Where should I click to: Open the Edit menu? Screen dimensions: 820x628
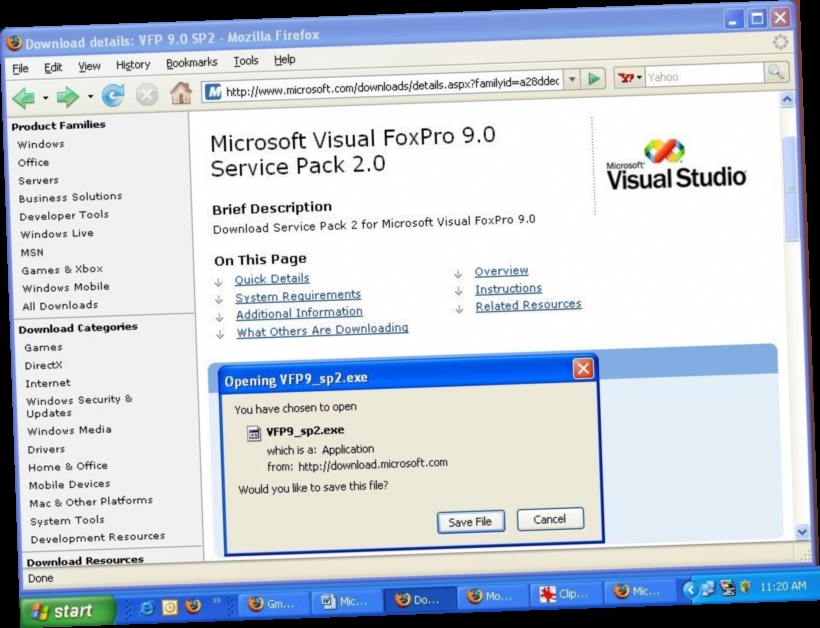[x=53, y=67]
